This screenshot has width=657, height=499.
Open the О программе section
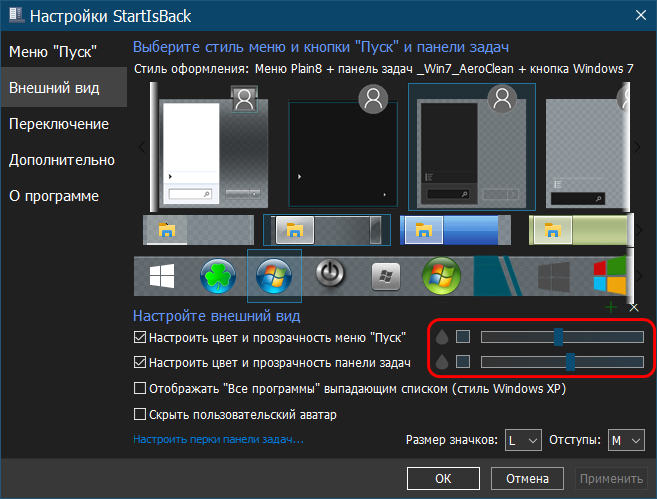(x=64, y=196)
